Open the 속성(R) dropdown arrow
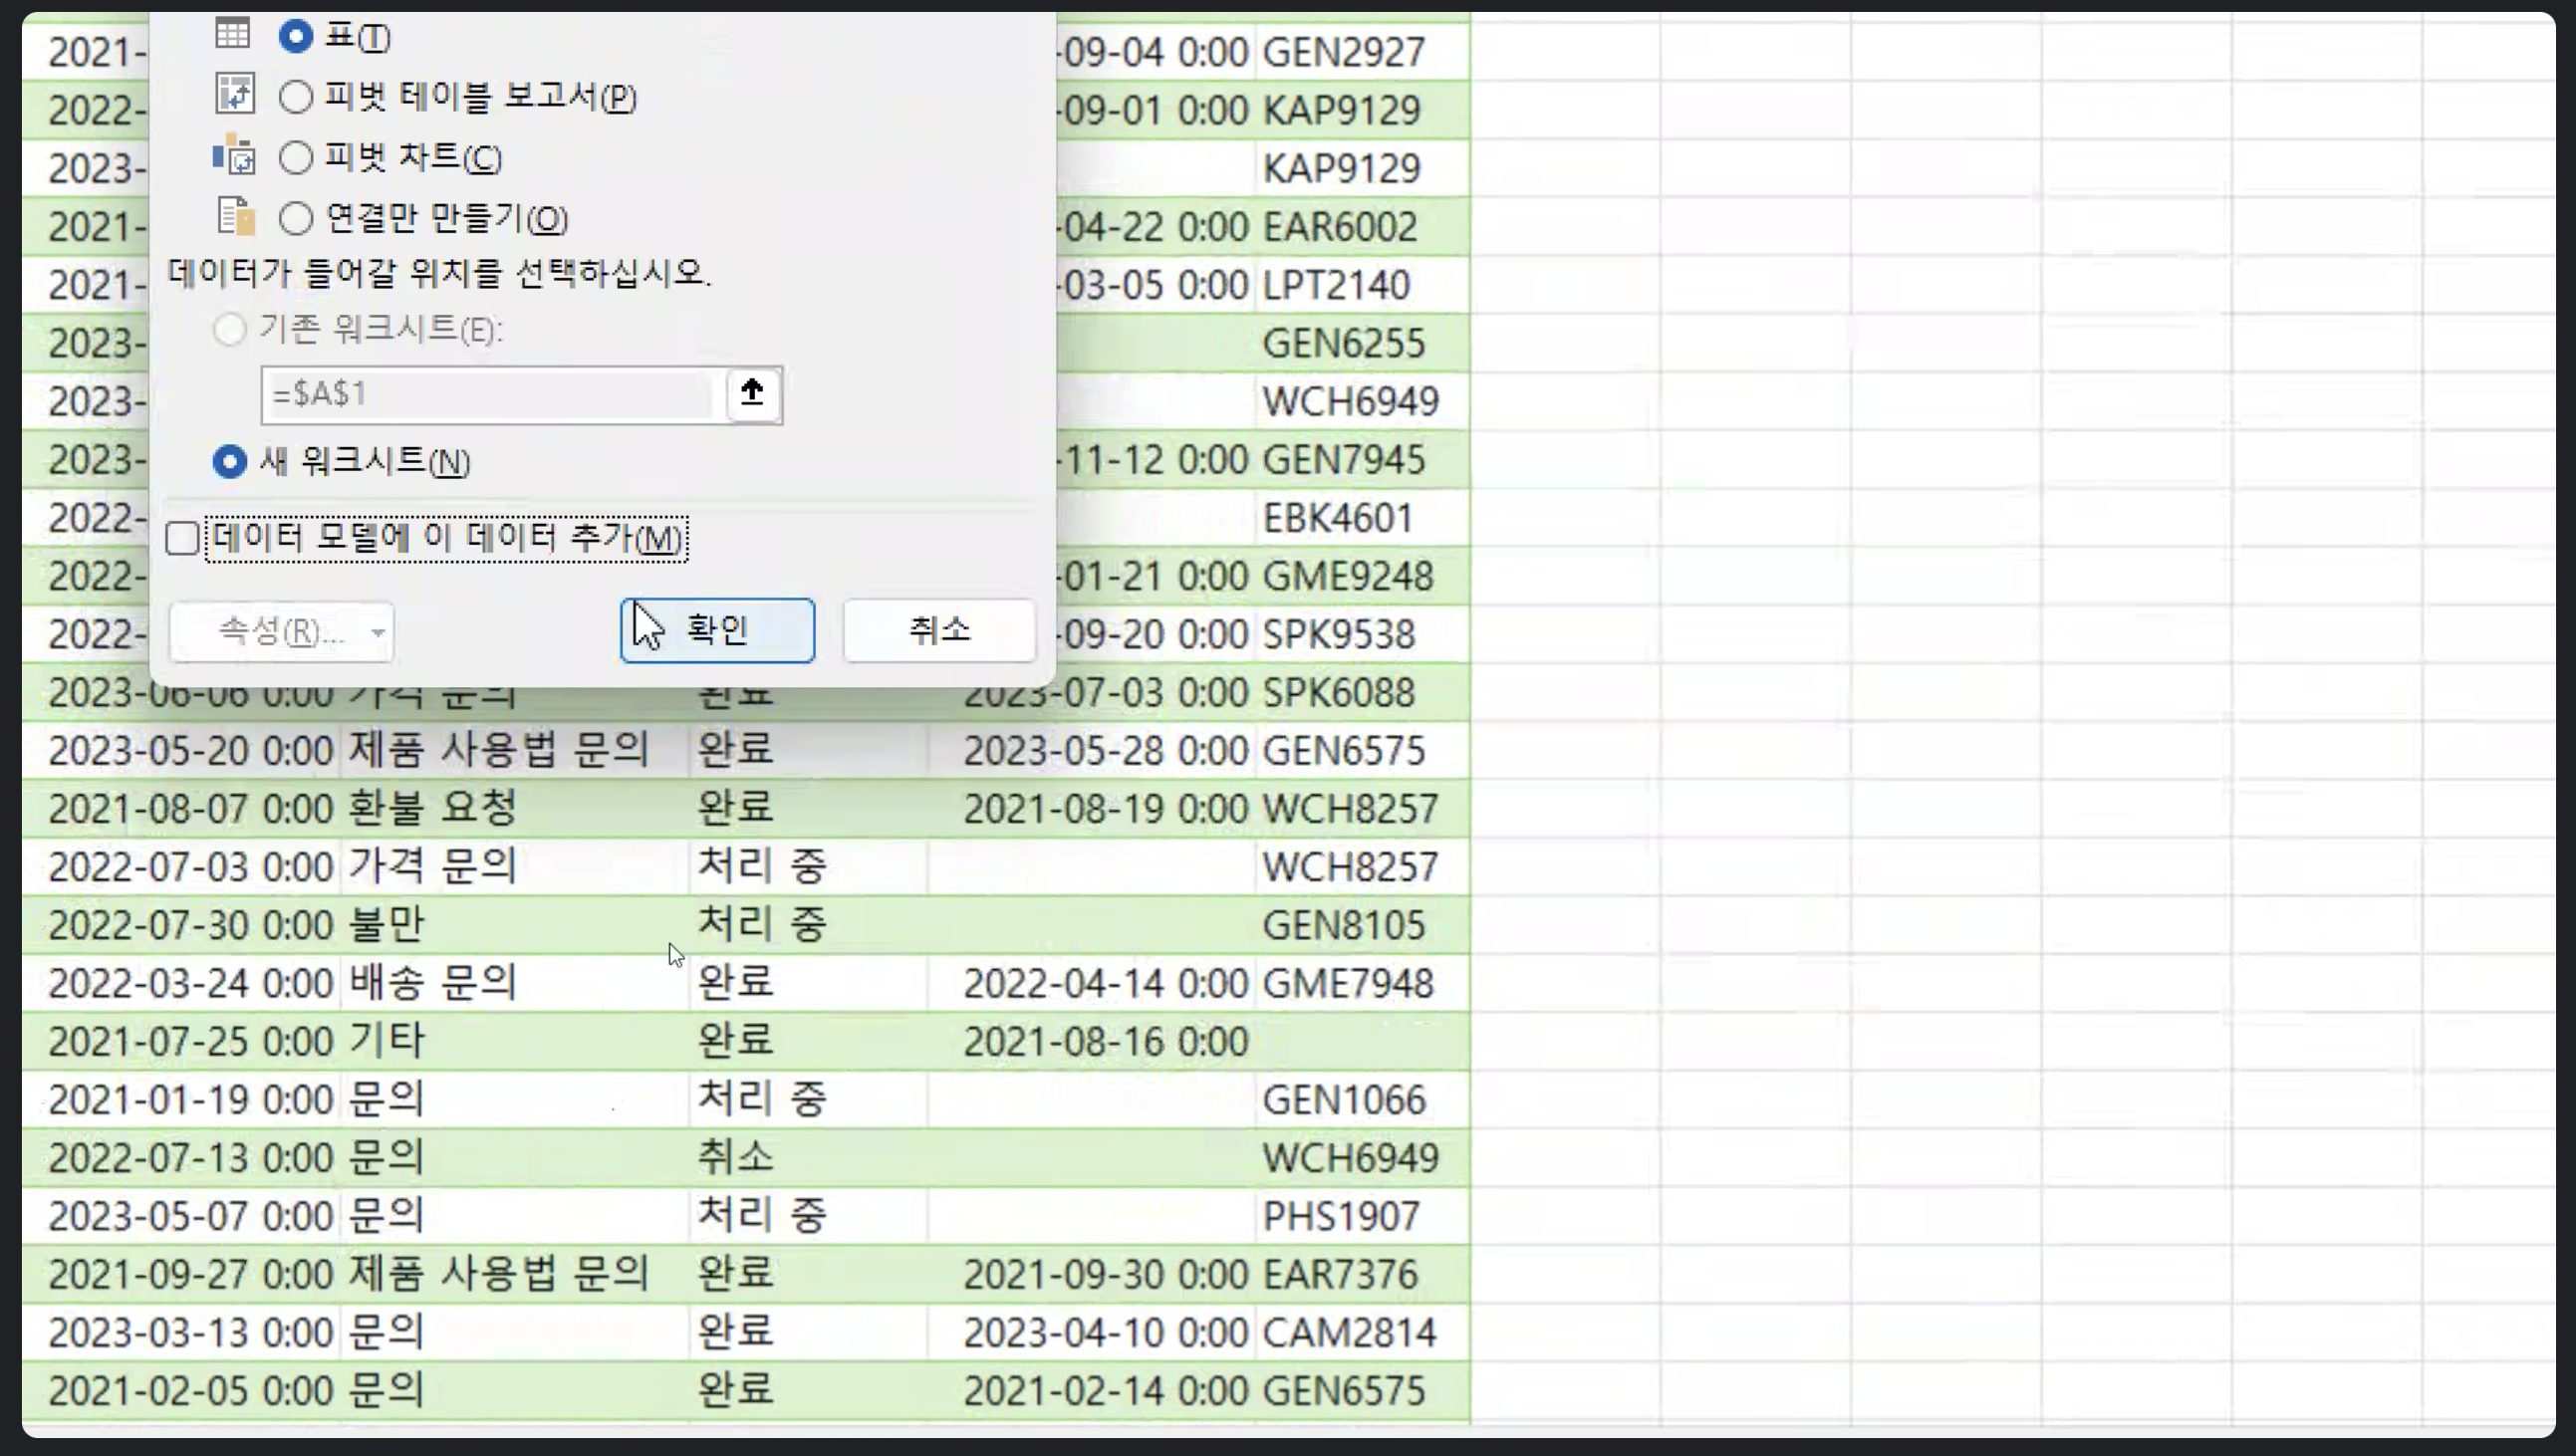The width and height of the screenshot is (2576, 1456). point(378,632)
